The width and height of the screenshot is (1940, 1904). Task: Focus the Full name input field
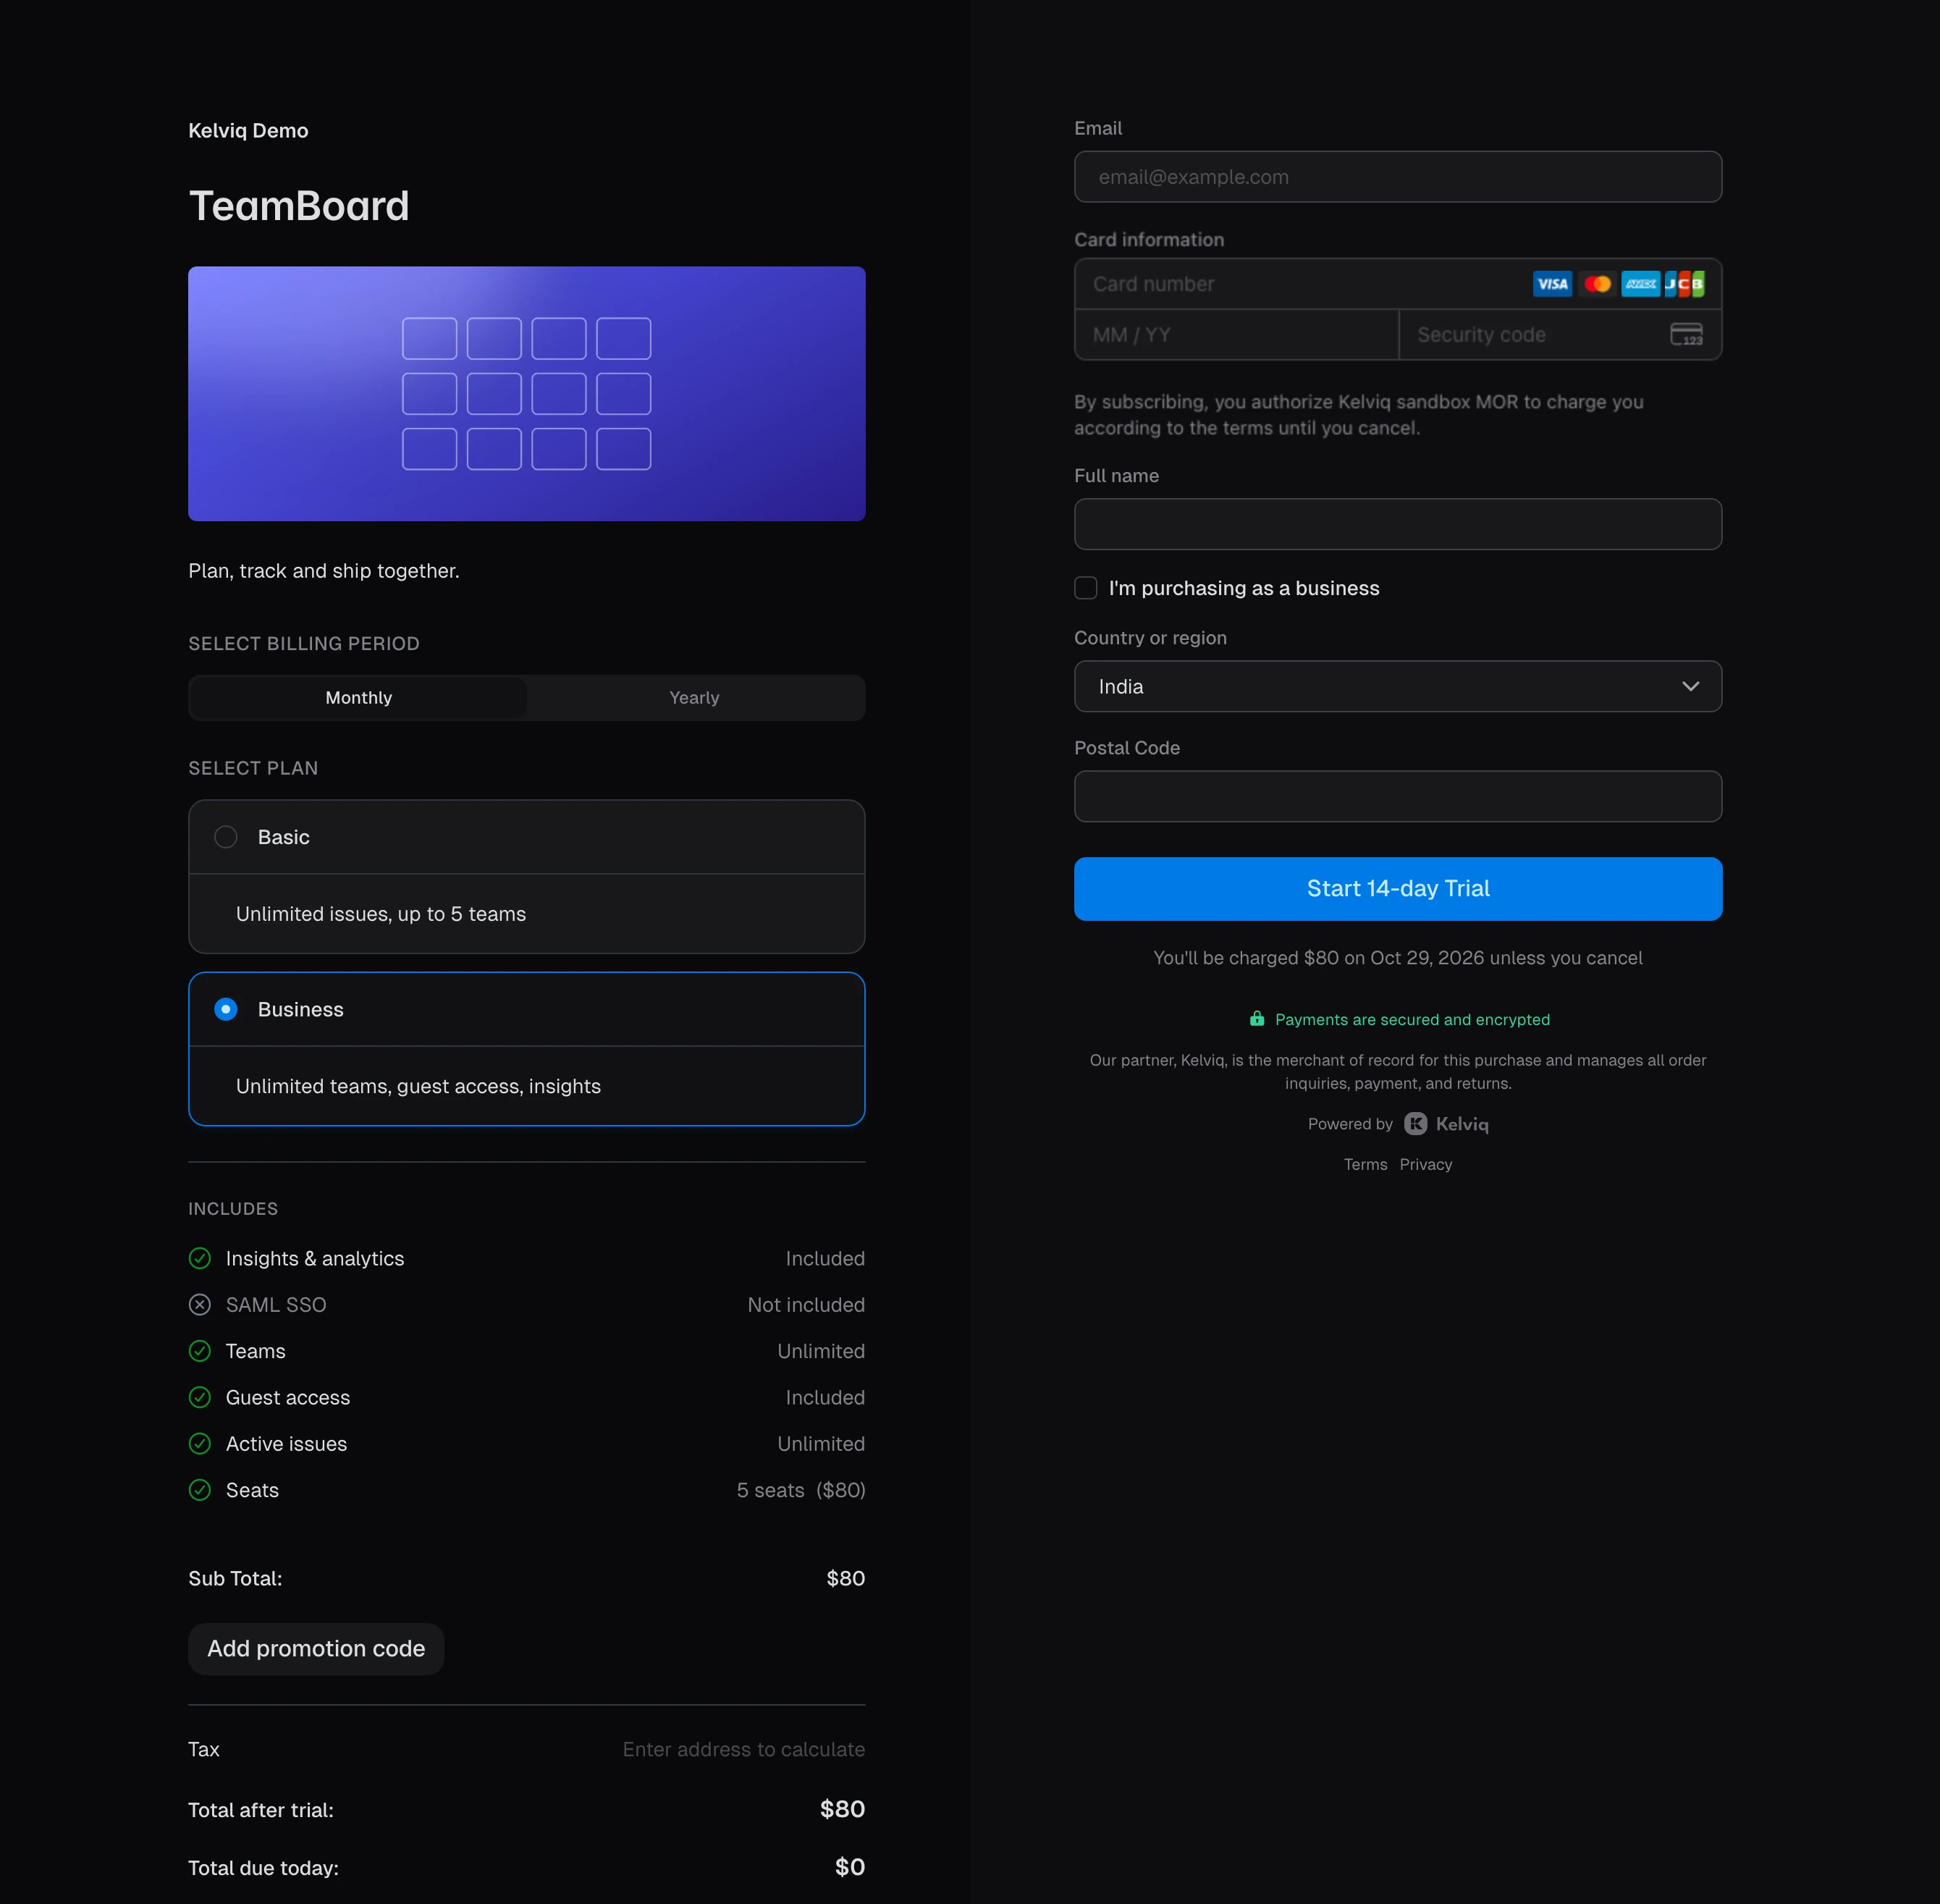point(1398,524)
